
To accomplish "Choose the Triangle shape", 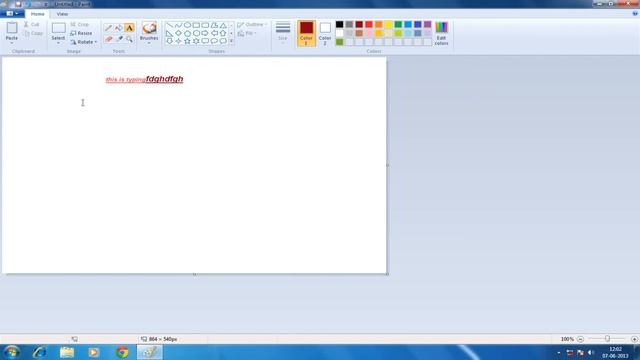I will click(223, 25).
